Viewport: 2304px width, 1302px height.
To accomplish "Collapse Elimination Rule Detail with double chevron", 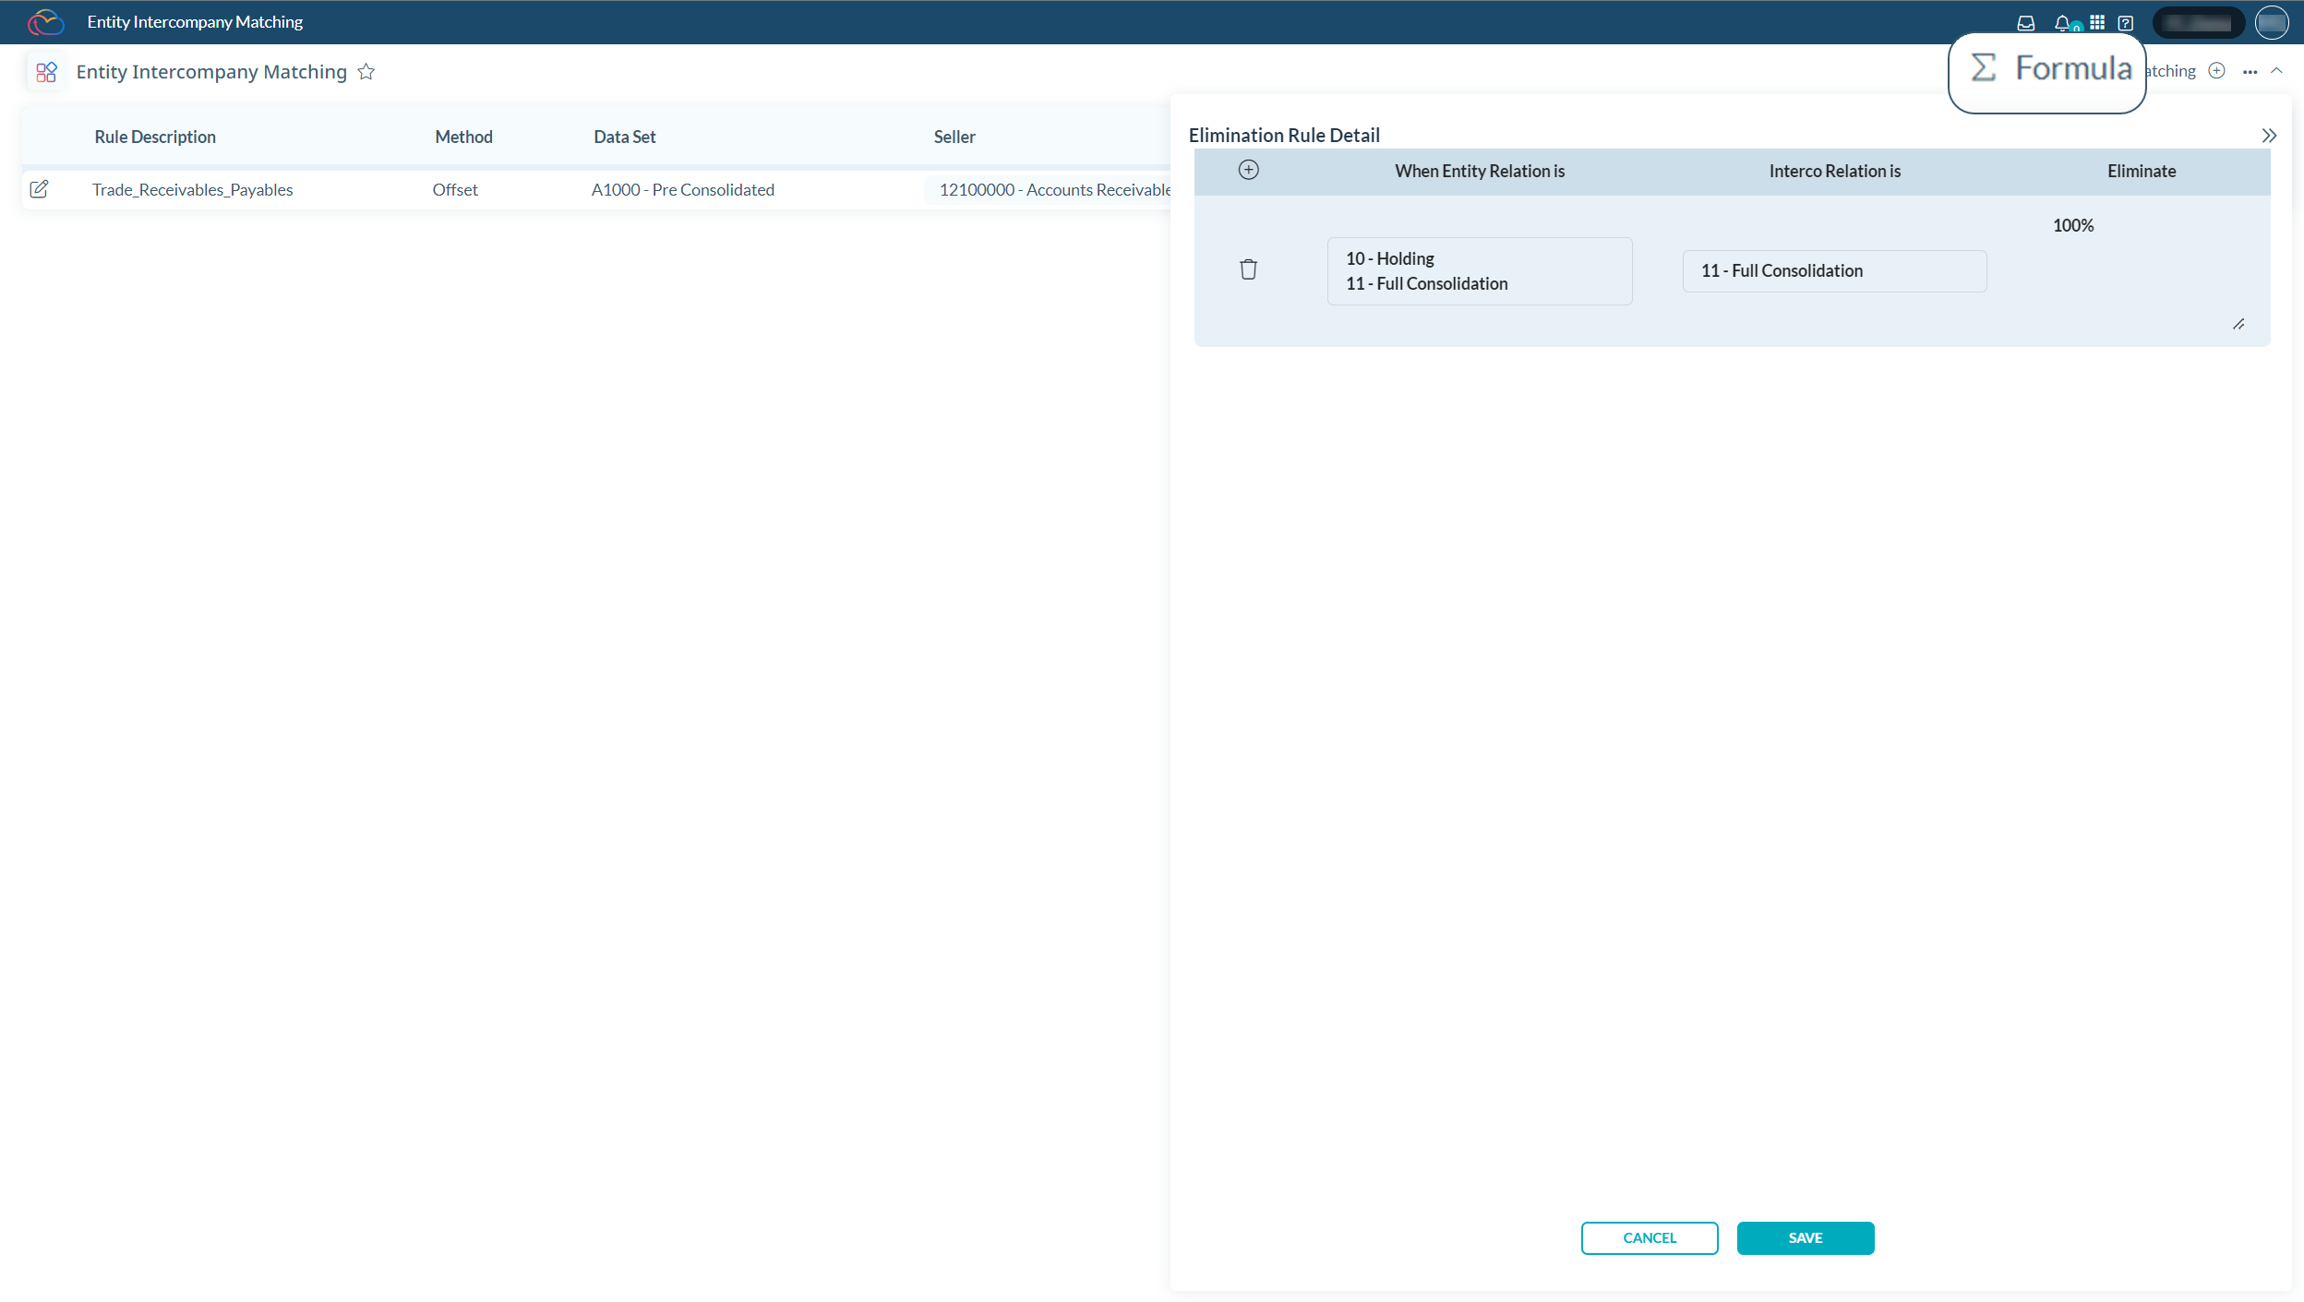I will click(2269, 134).
